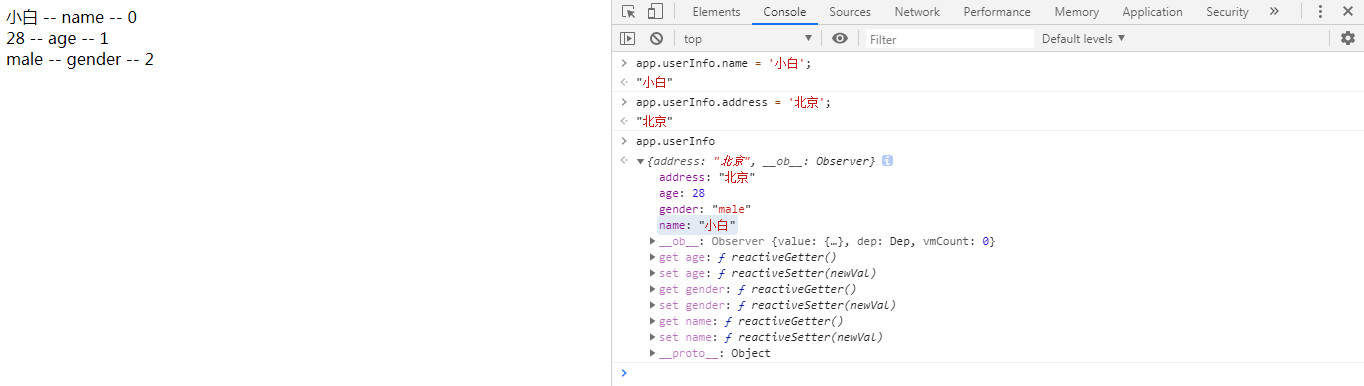Select the address property row
The image size is (1364, 386).
707,177
